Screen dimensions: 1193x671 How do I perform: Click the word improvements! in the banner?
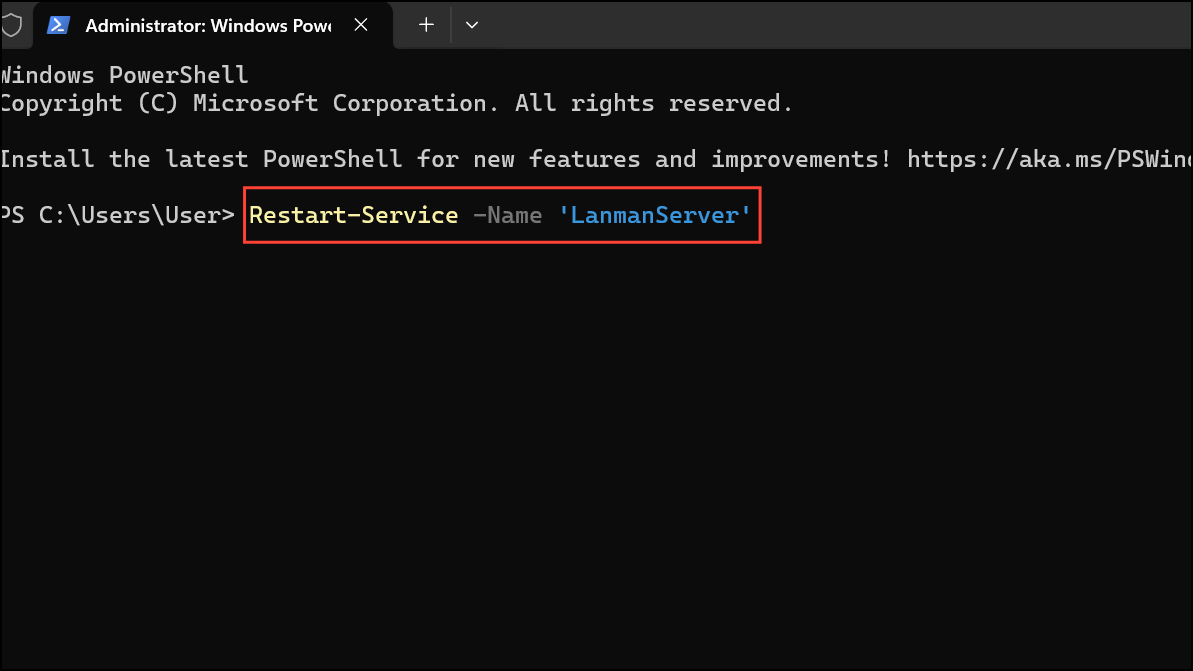pos(801,159)
